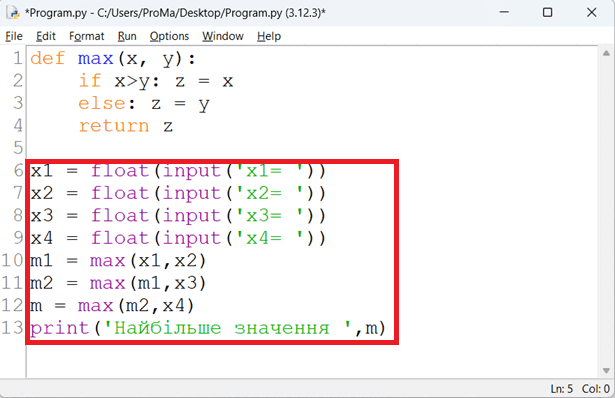Image resolution: width=615 pixels, height=398 pixels.
Task: Click the Python file icon in title bar
Action: [13, 13]
